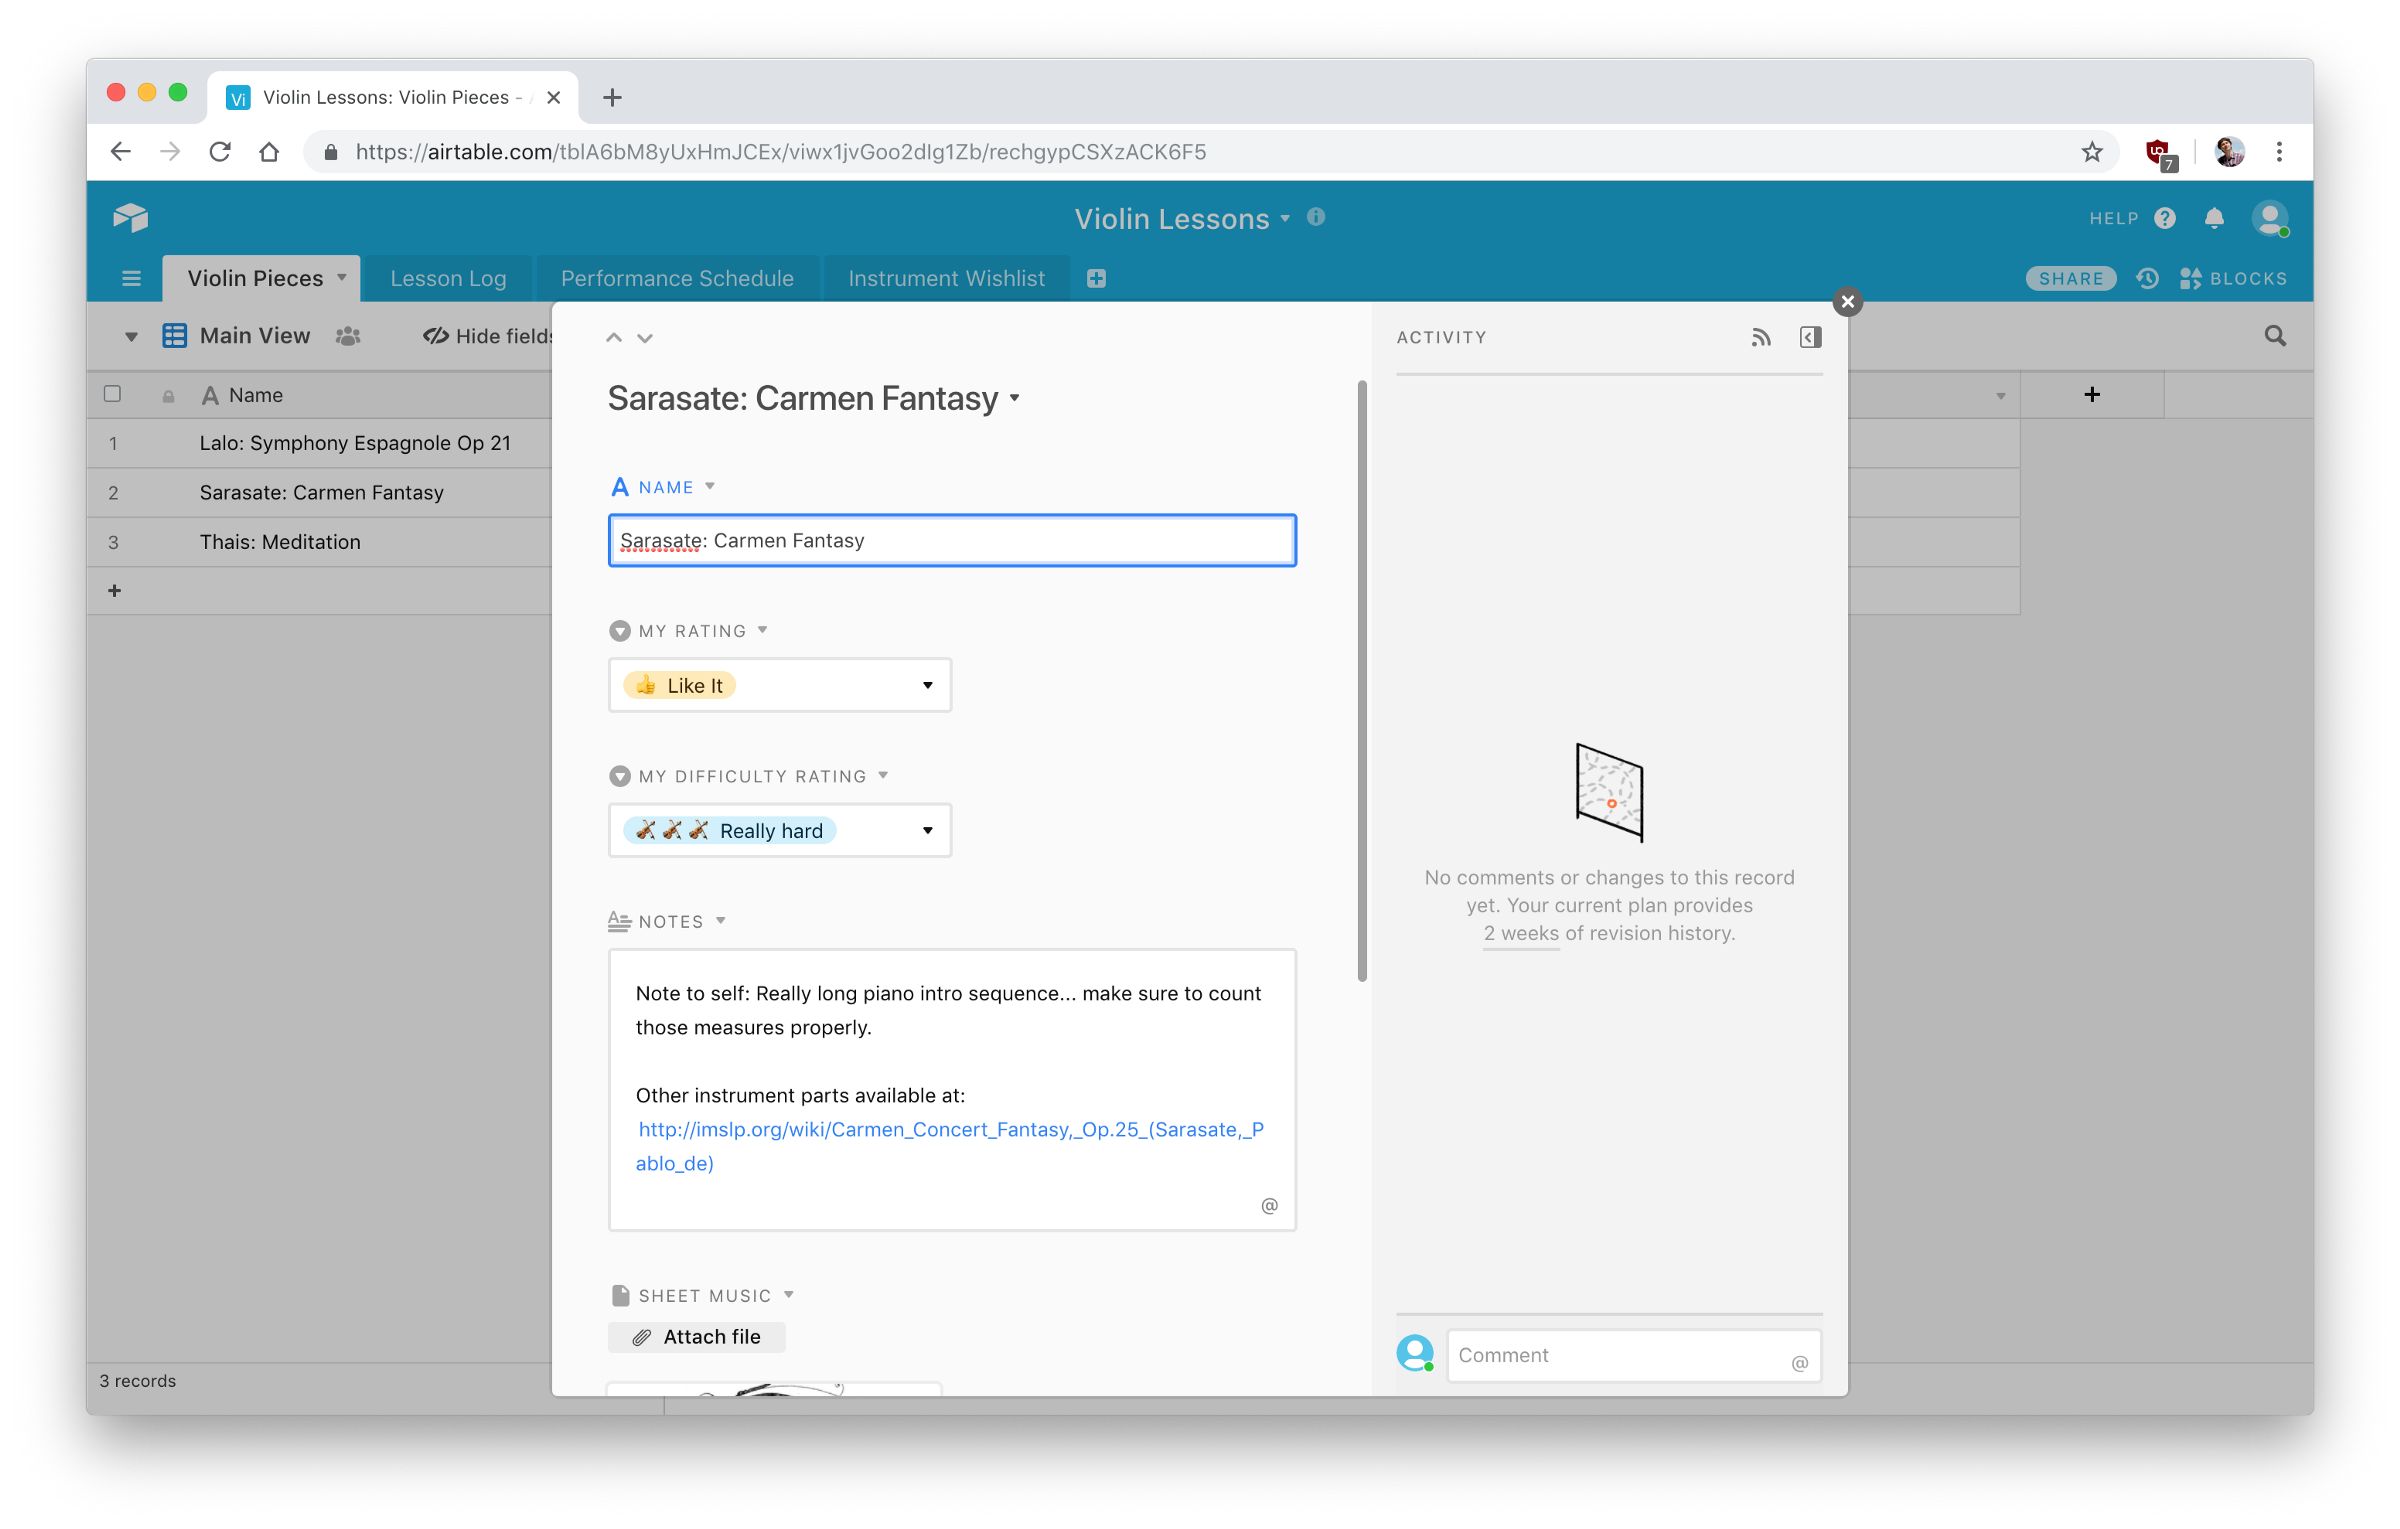The height and width of the screenshot is (1529, 2400).
Task: Click the activity feed RSS icon
Action: pyautogui.click(x=1761, y=338)
